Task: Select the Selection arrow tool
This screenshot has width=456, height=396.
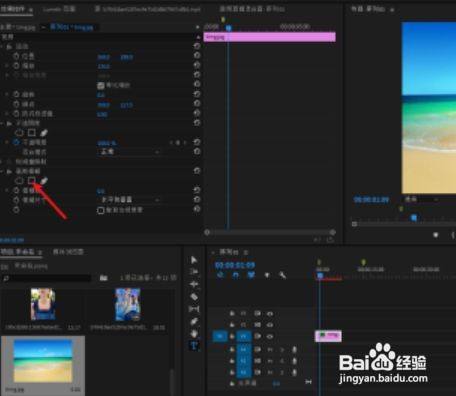Action: tap(194, 260)
